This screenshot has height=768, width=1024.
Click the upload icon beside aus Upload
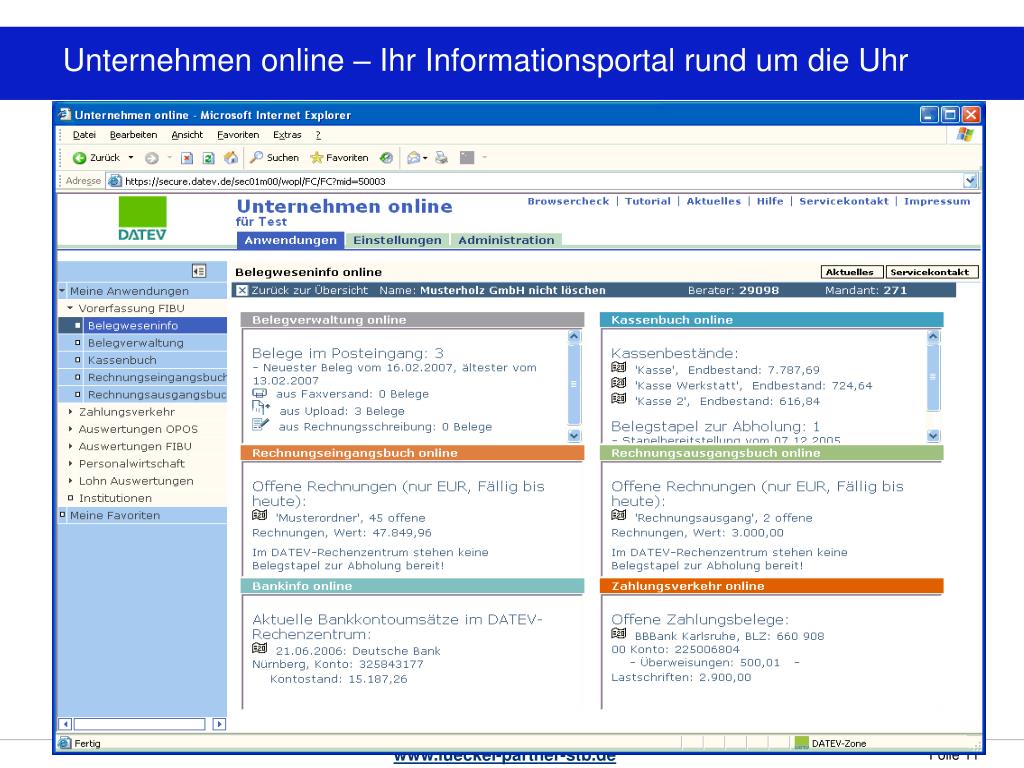pos(261,408)
